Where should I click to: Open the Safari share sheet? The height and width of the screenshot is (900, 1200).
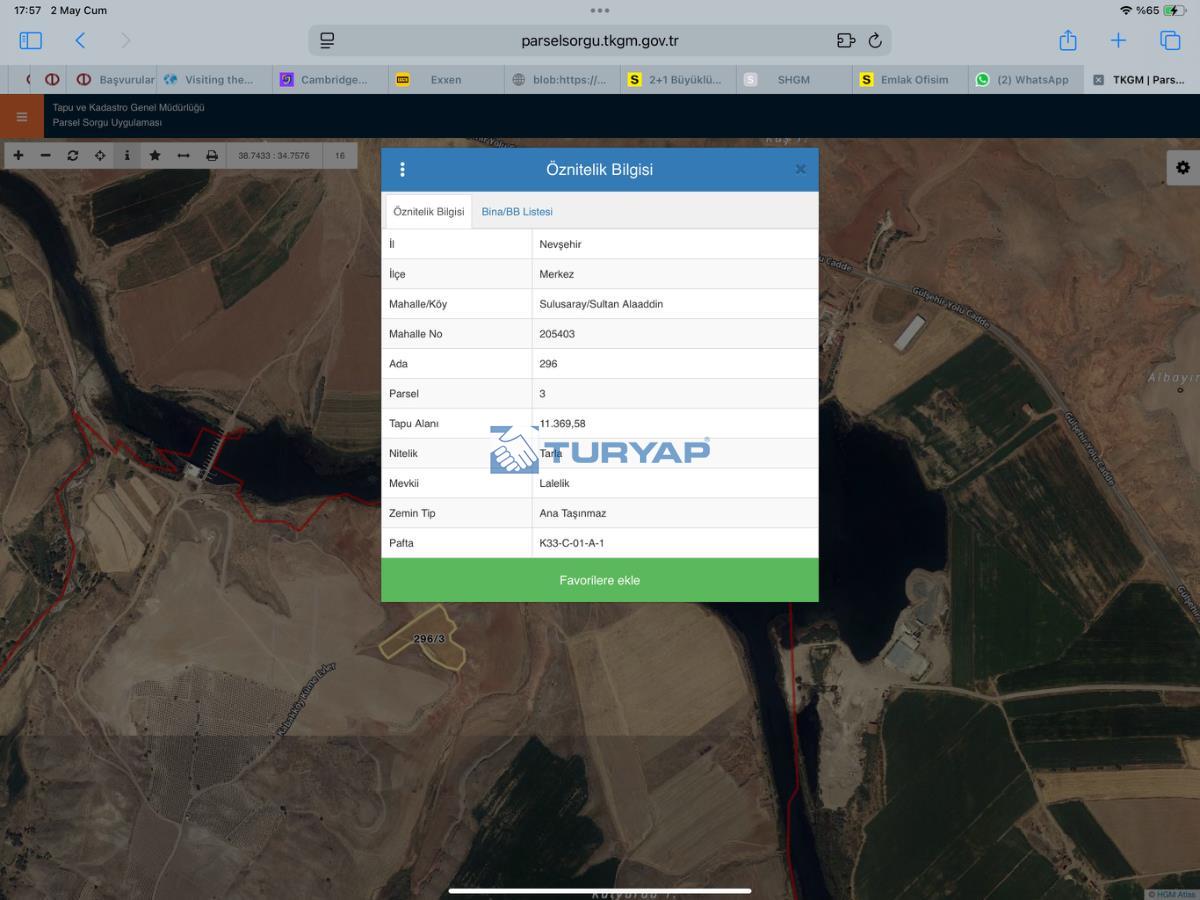(x=1068, y=40)
